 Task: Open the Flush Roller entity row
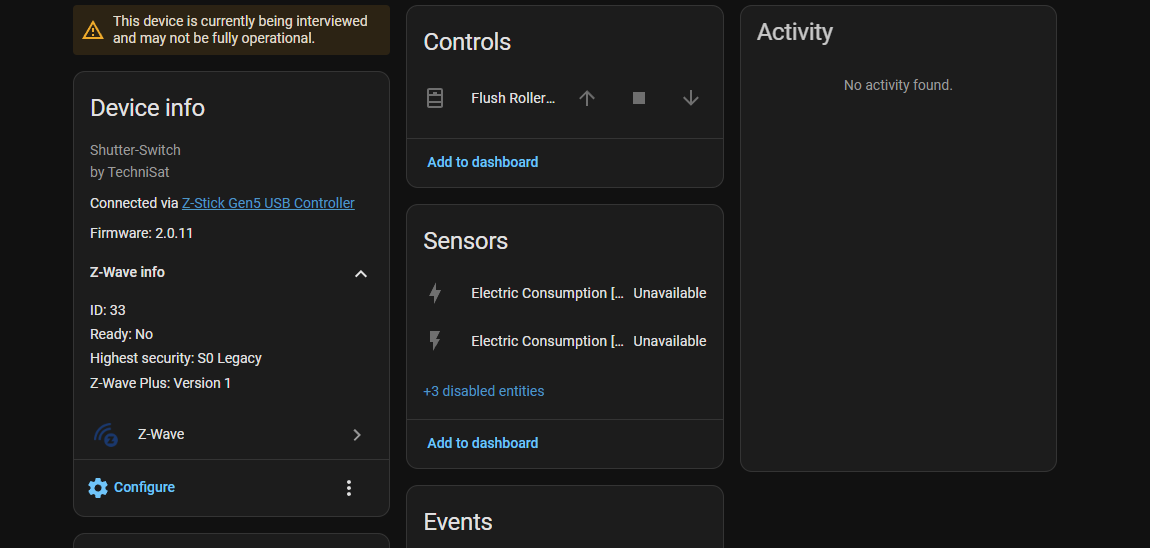tap(513, 98)
